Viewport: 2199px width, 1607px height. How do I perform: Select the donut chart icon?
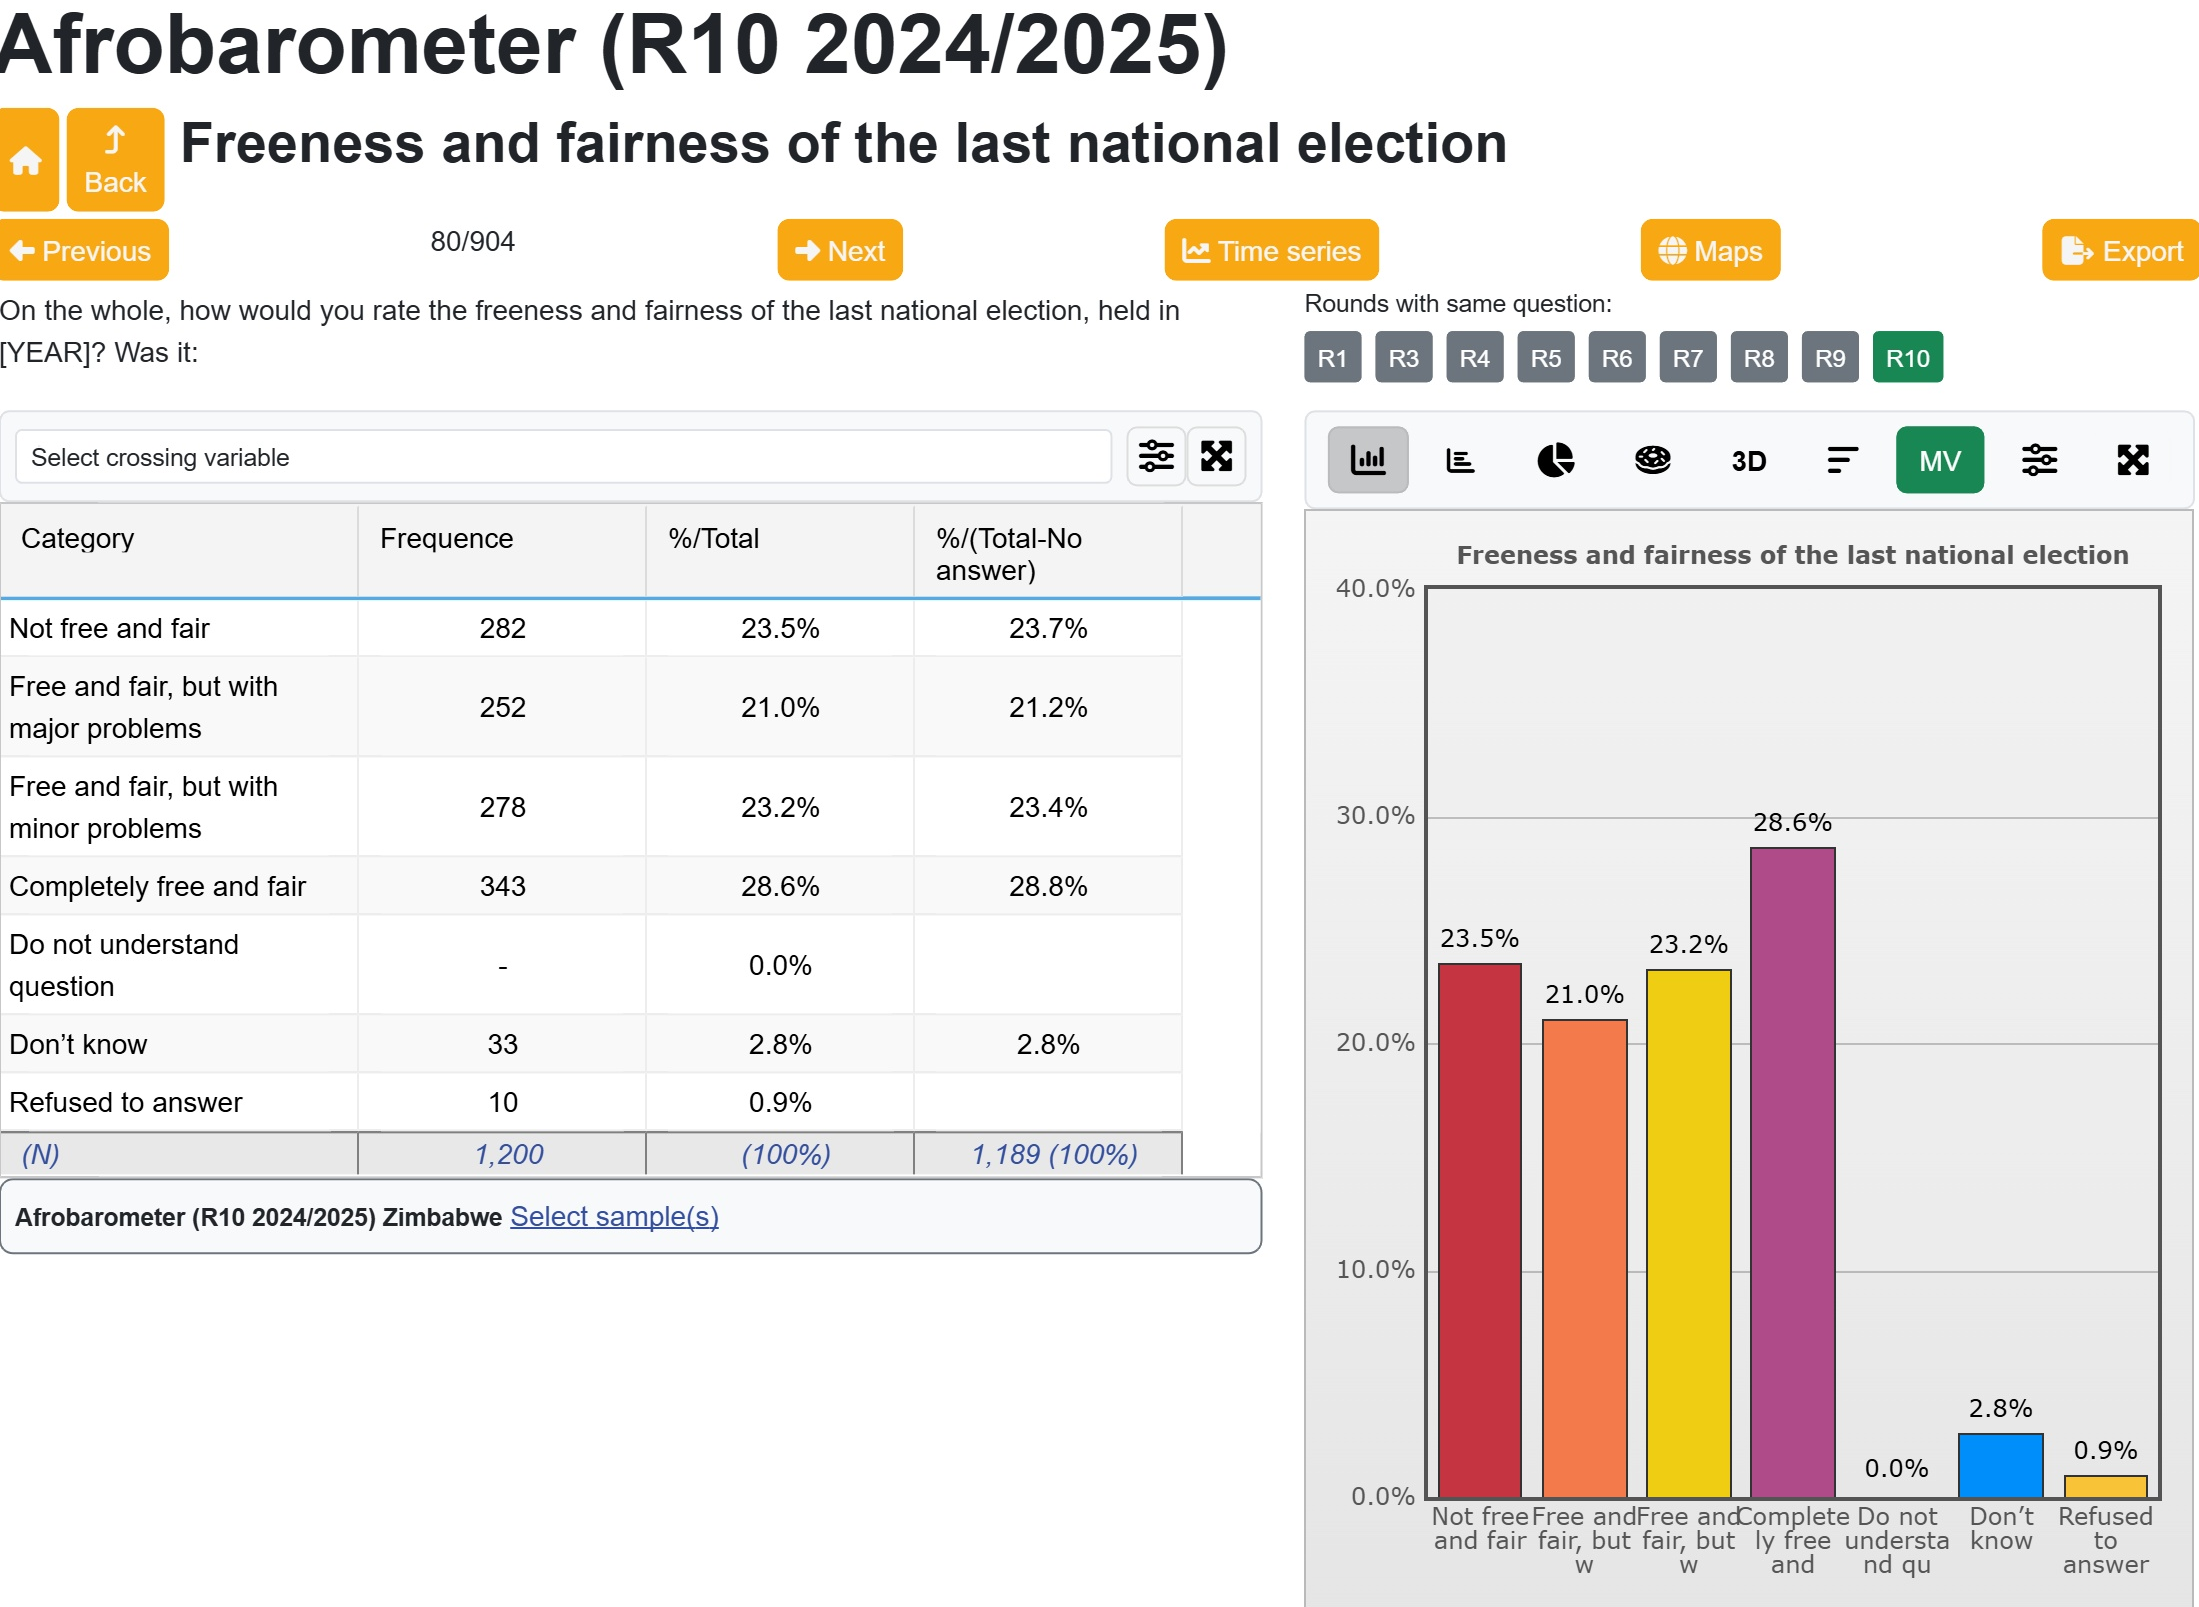(1652, 460)
